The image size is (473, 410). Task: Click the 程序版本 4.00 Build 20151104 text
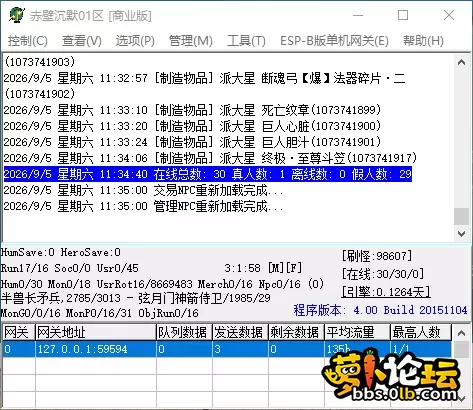380,310
